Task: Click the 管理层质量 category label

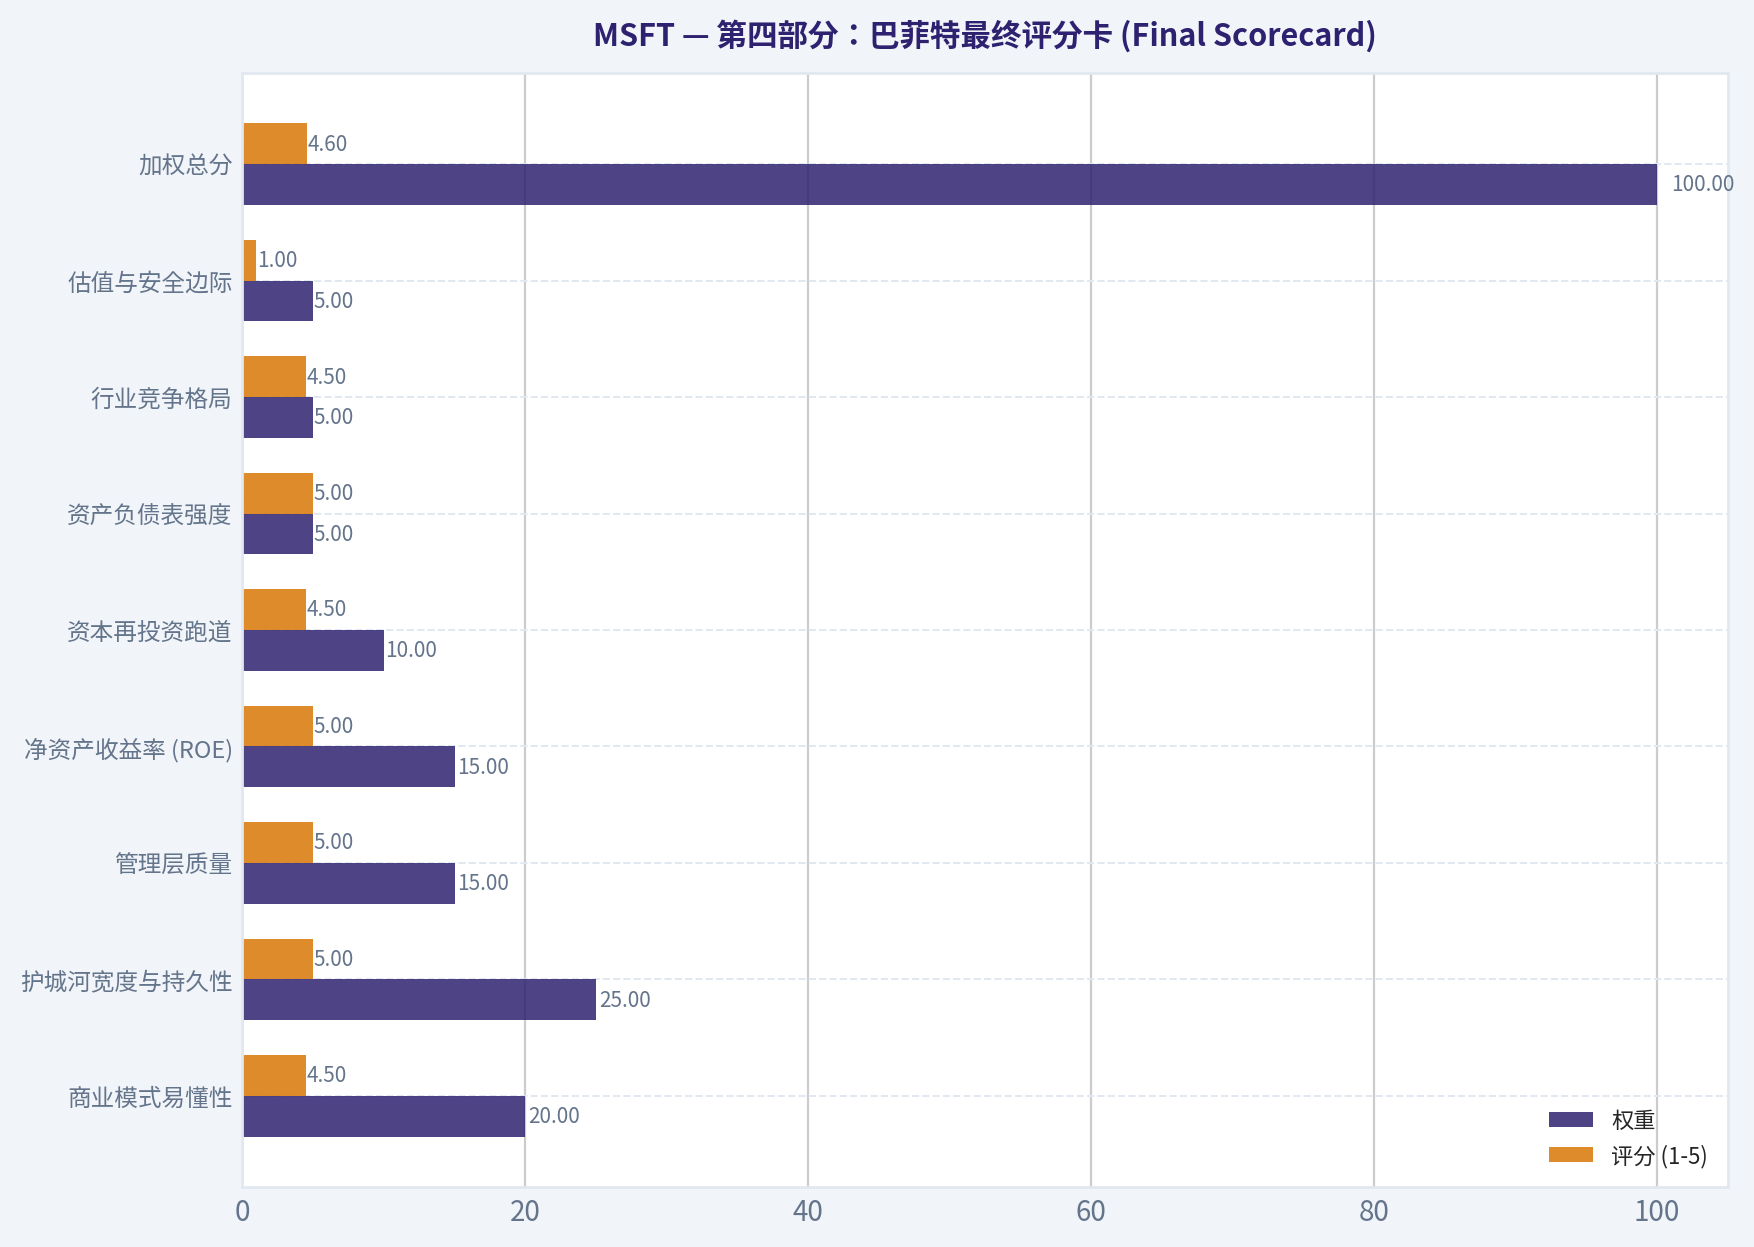Action: (173, 863)
